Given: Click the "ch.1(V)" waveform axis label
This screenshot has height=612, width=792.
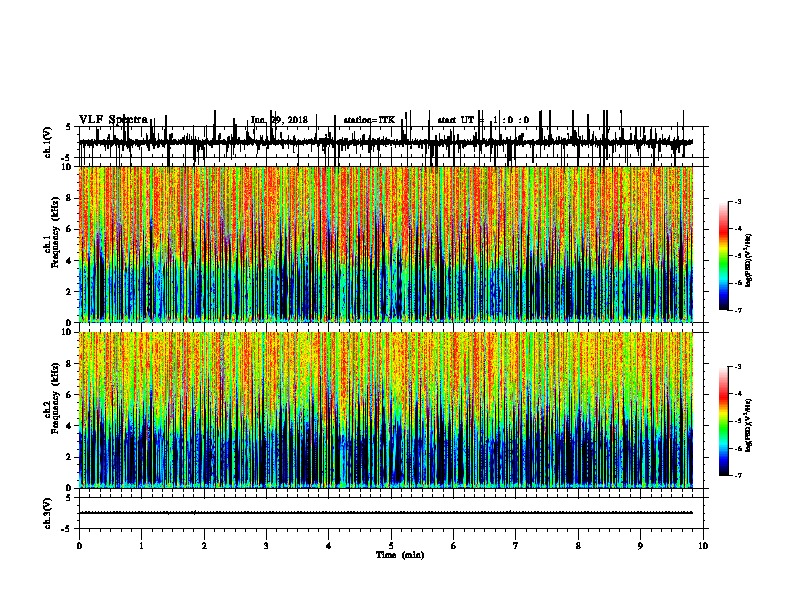Looking at the screenshot, I should [47, 142].
